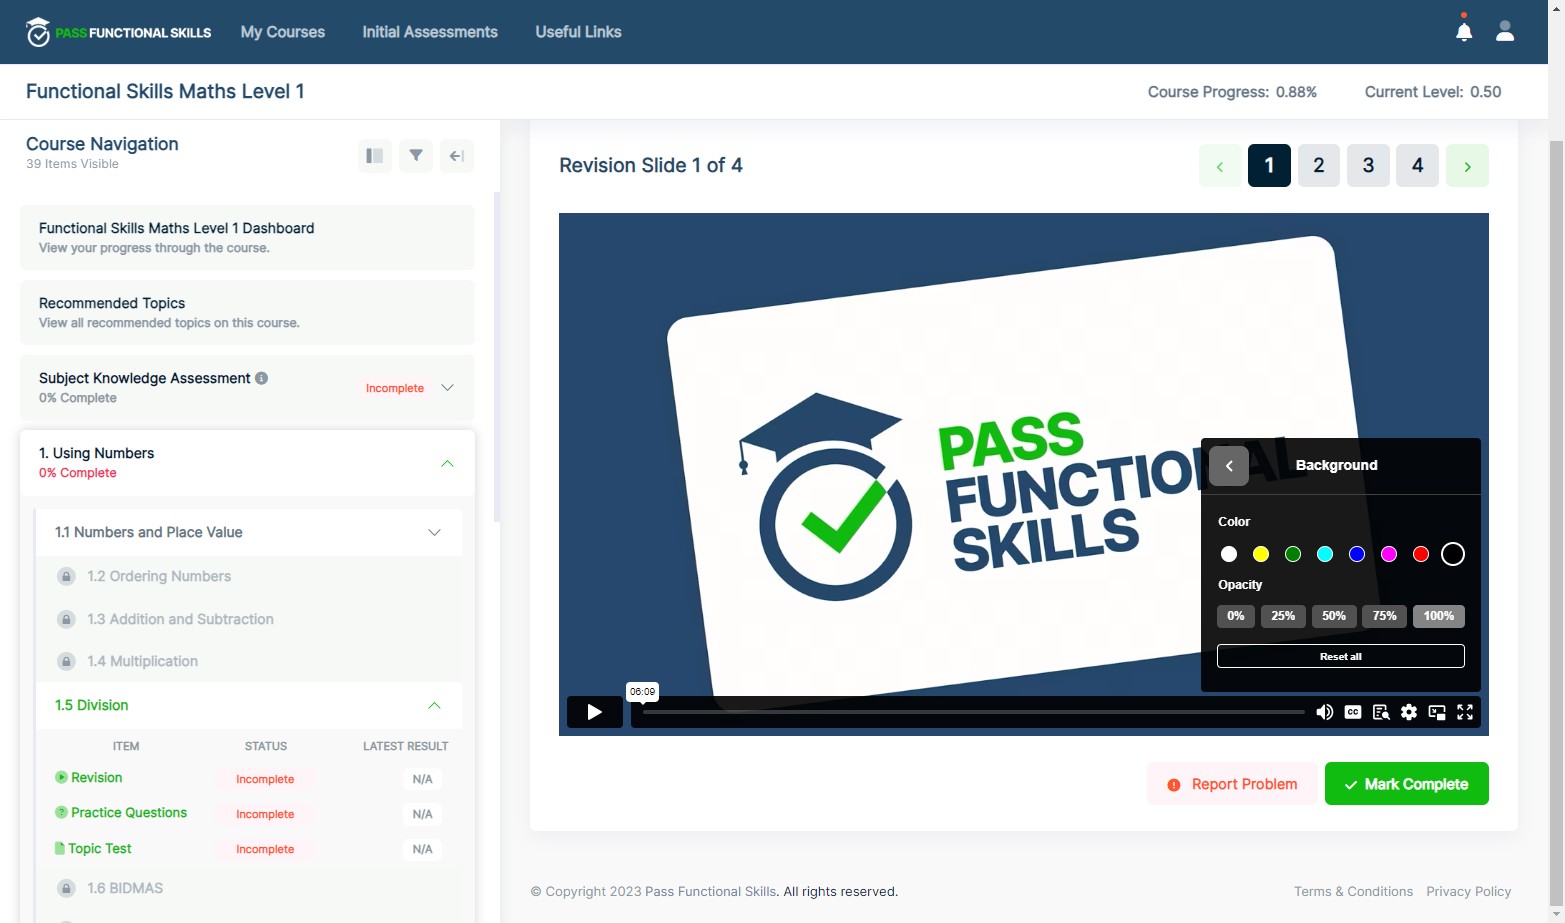Choose the blue background color swatch
Screen dimensions: 1565x923
pos(1357,554)
